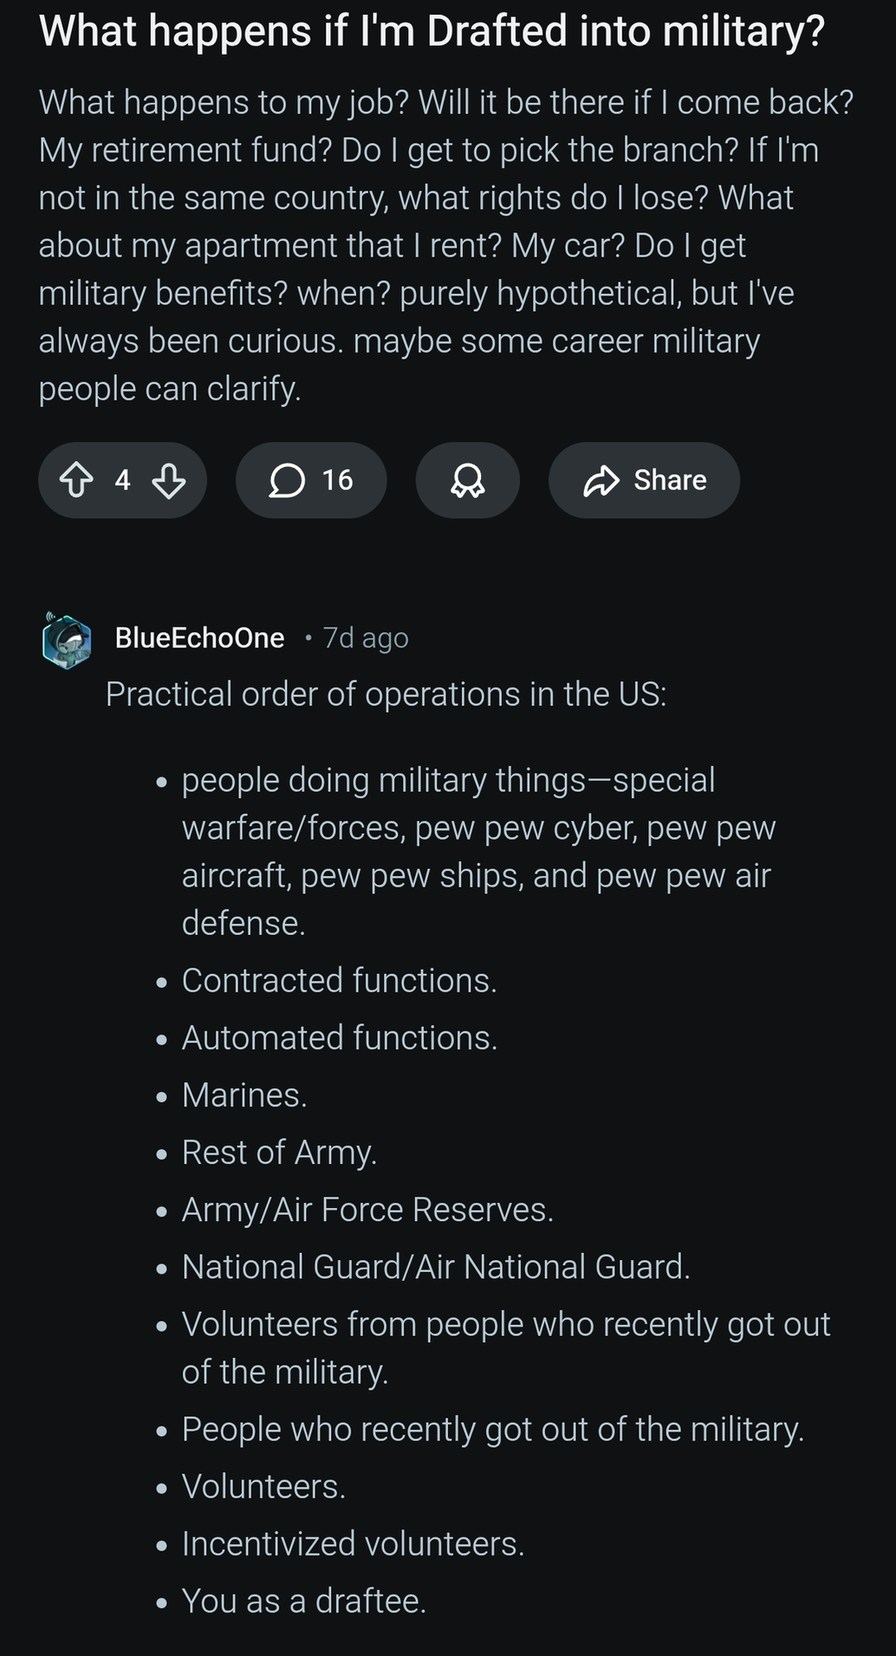The width and height of the screenshot is (896, 1656).
Task: Click the Share arrow icon
Action: point(600,480)
